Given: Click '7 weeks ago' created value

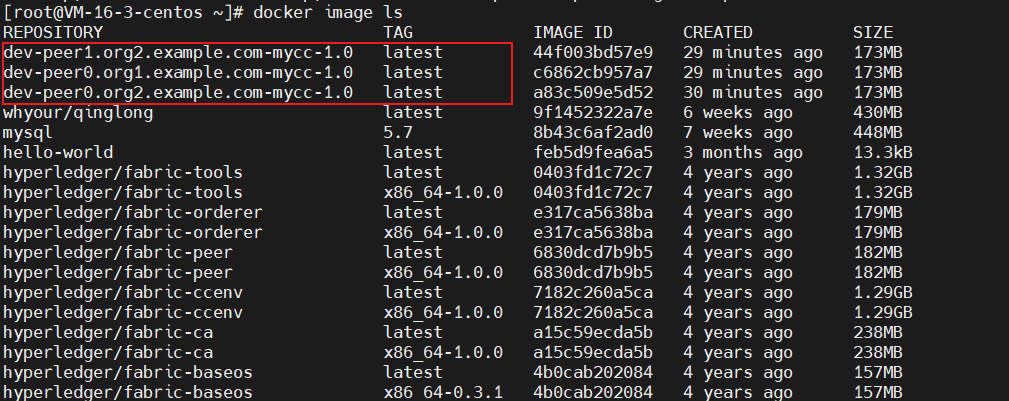Looking at the screenshot, I should [x=738, y=133].
